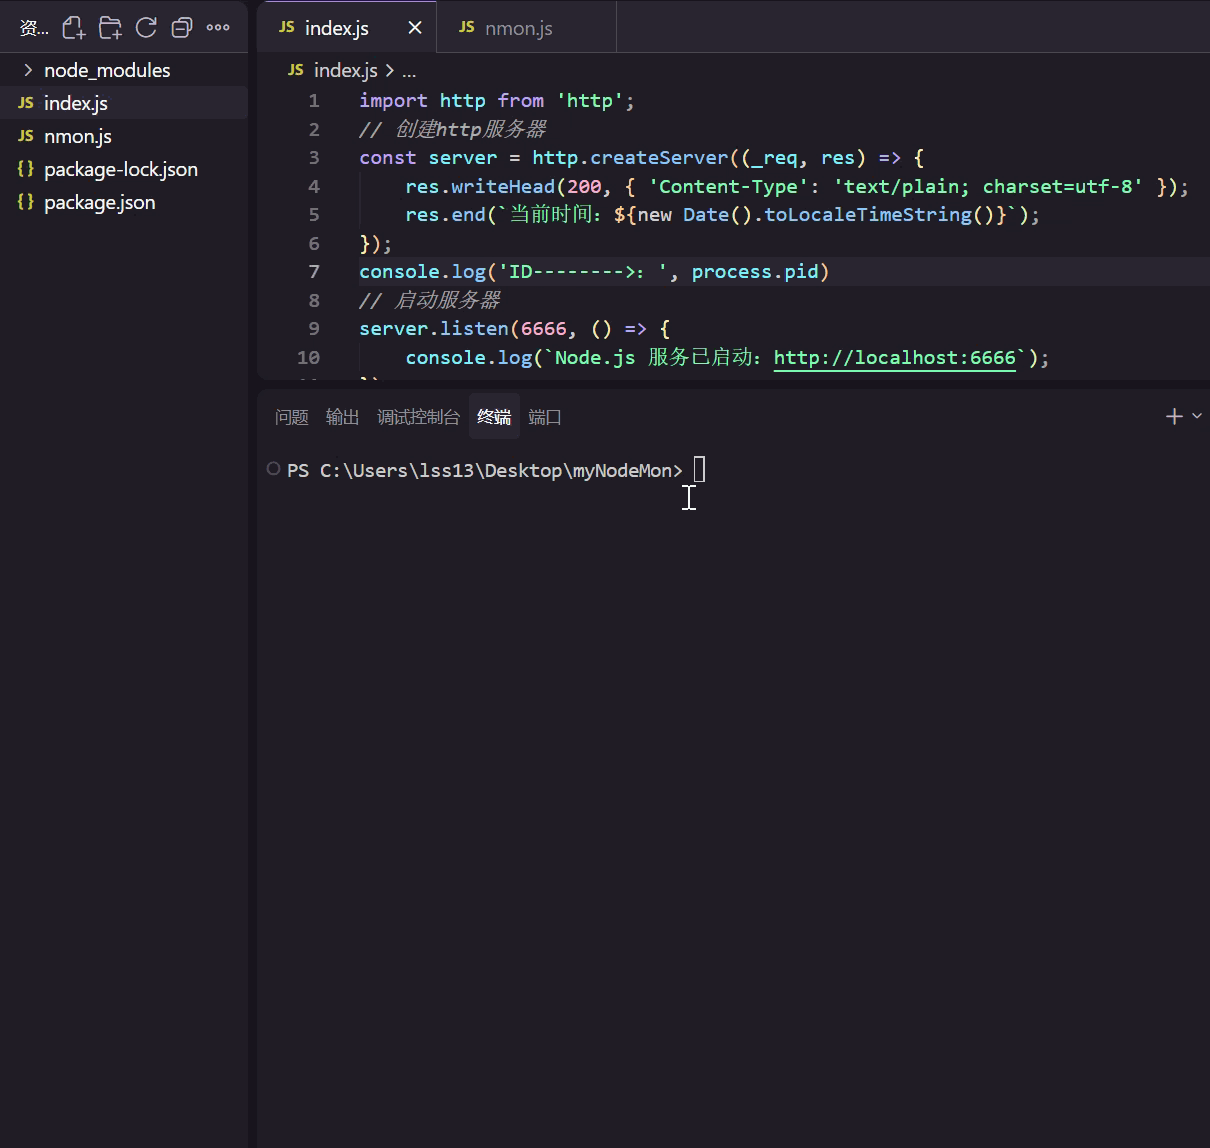The width and height of the screenshot is (1210, 1148).
Task: Click the terminal command status circle
Action: [273, 469]
